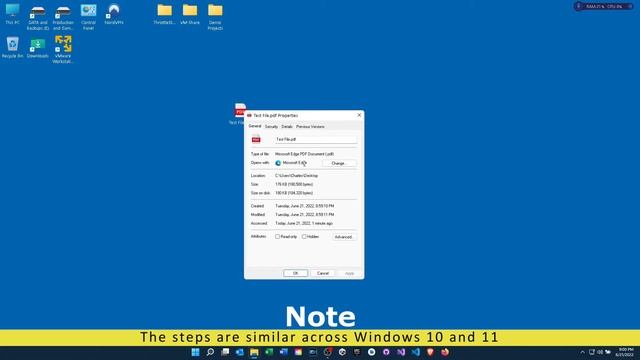This screenshot has width=640, height=360.
Task: Open the taskbar clock and date
Action: coord(624,352)
